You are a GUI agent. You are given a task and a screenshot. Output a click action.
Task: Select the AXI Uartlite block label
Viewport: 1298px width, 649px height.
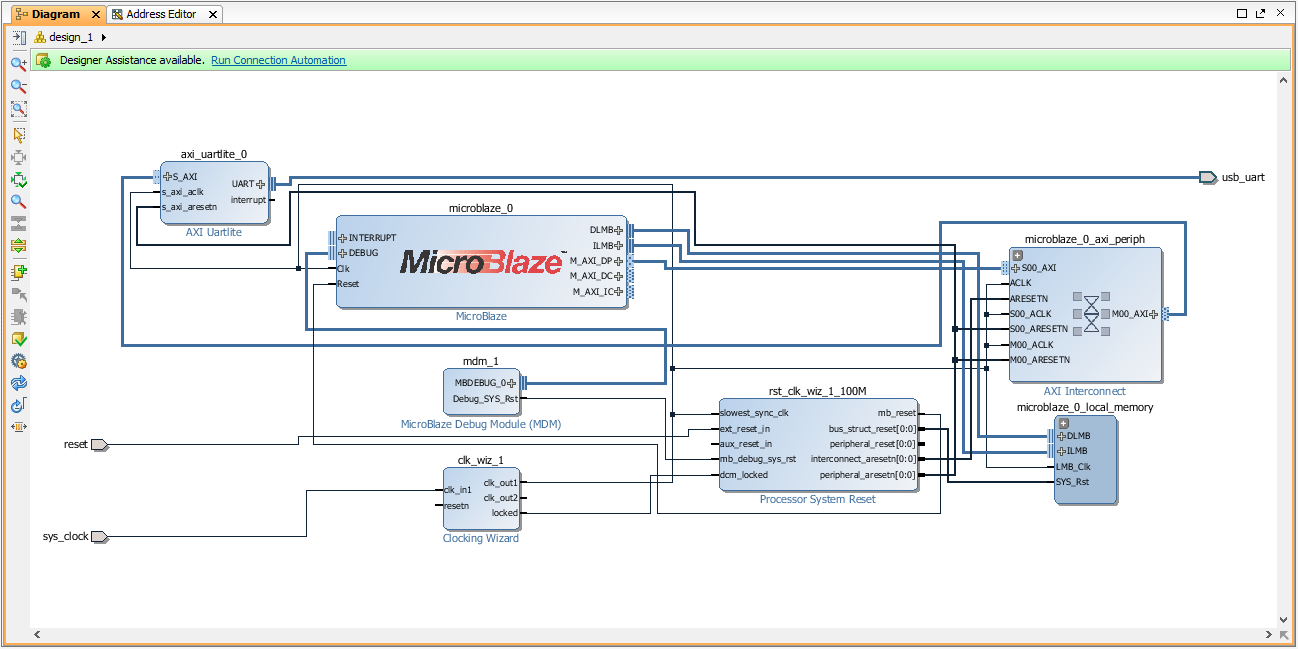214,232
